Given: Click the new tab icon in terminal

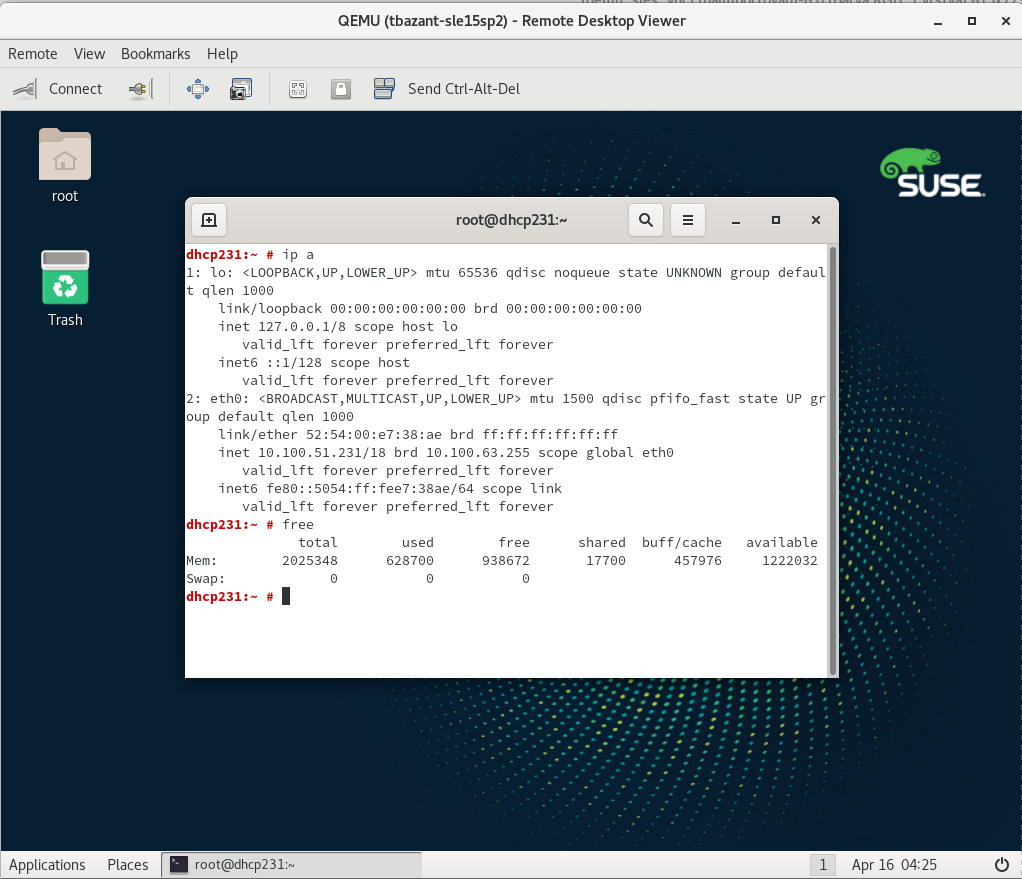Looking at the screenshot, I should (x=209, y=220).
